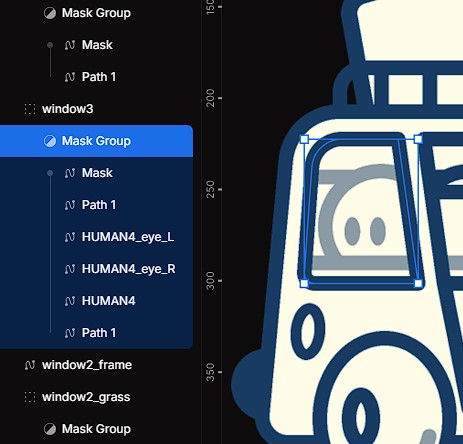Click the dashed group icon beside window2_grass

30,397
